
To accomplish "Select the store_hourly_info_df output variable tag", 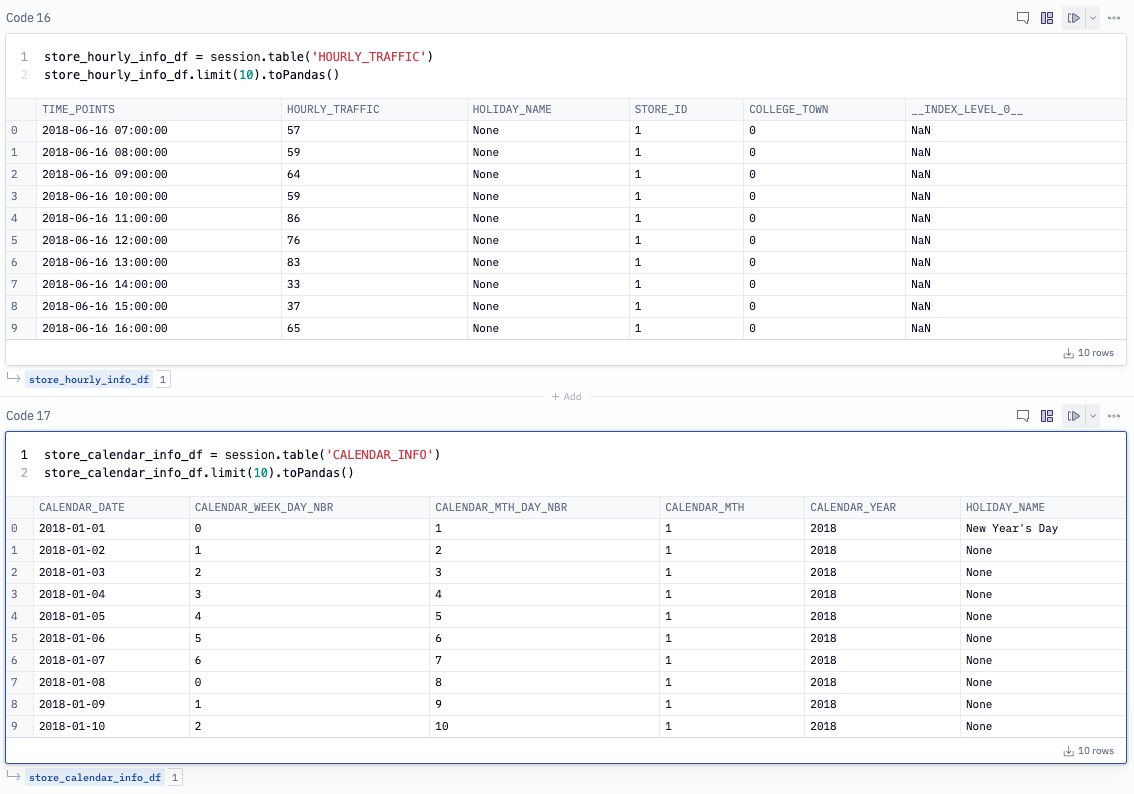I will [89, 380].
